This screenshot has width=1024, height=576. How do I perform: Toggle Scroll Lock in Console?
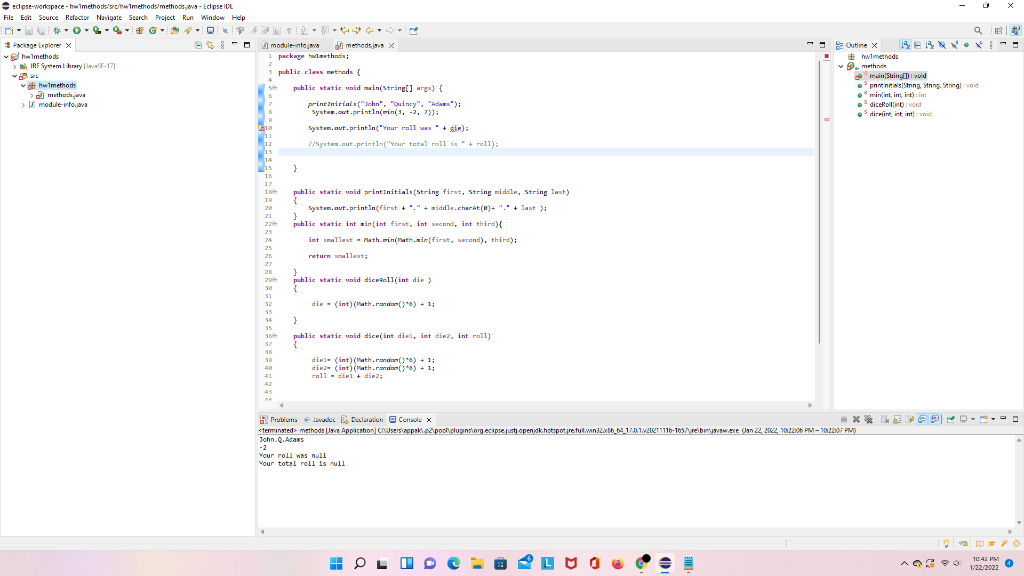(897, 419)
